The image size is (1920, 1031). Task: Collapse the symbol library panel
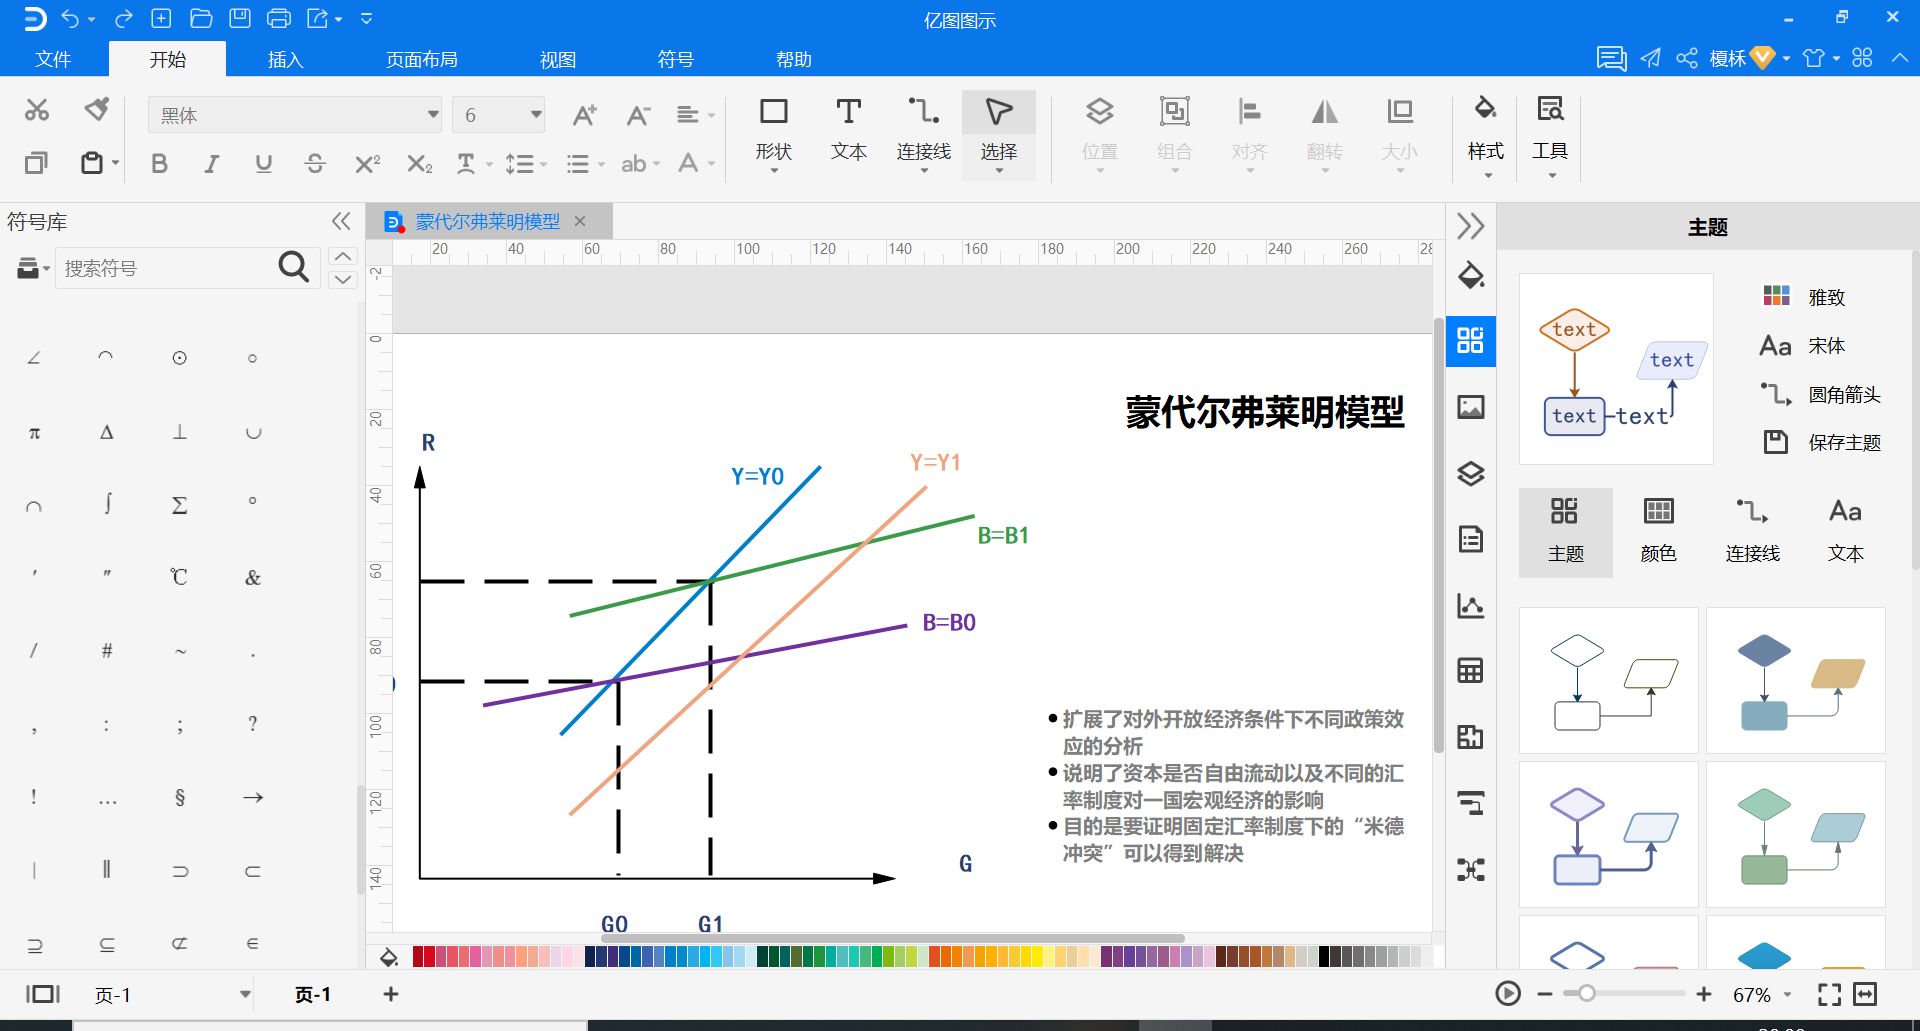point(341,221)
